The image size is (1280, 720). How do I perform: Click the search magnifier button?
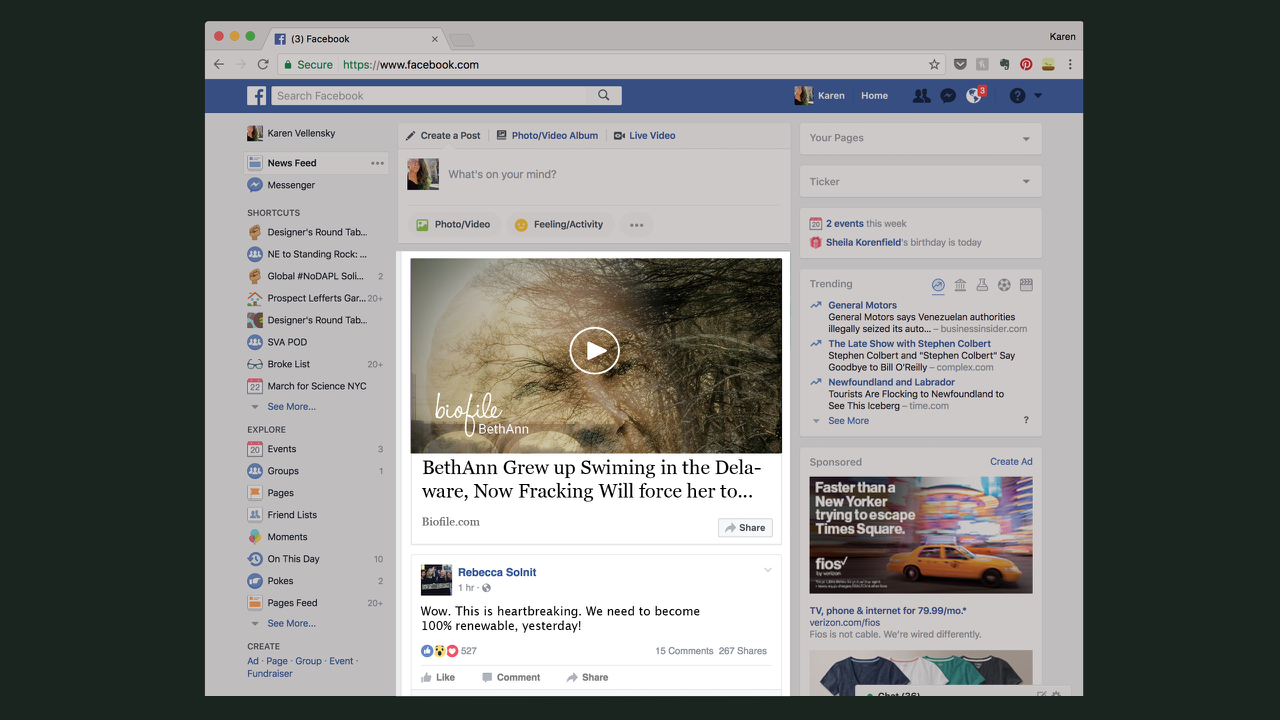[x=604, y=96]
